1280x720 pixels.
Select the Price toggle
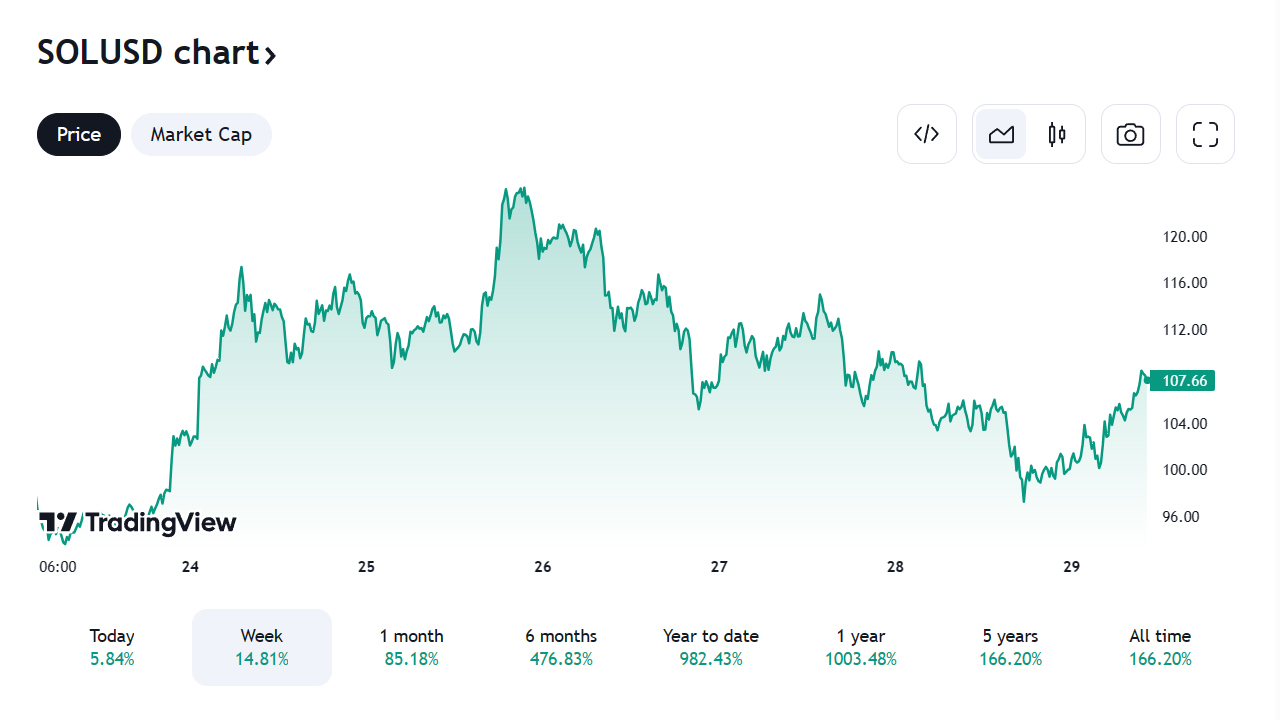pyautogui.click(x=79, y=134)
